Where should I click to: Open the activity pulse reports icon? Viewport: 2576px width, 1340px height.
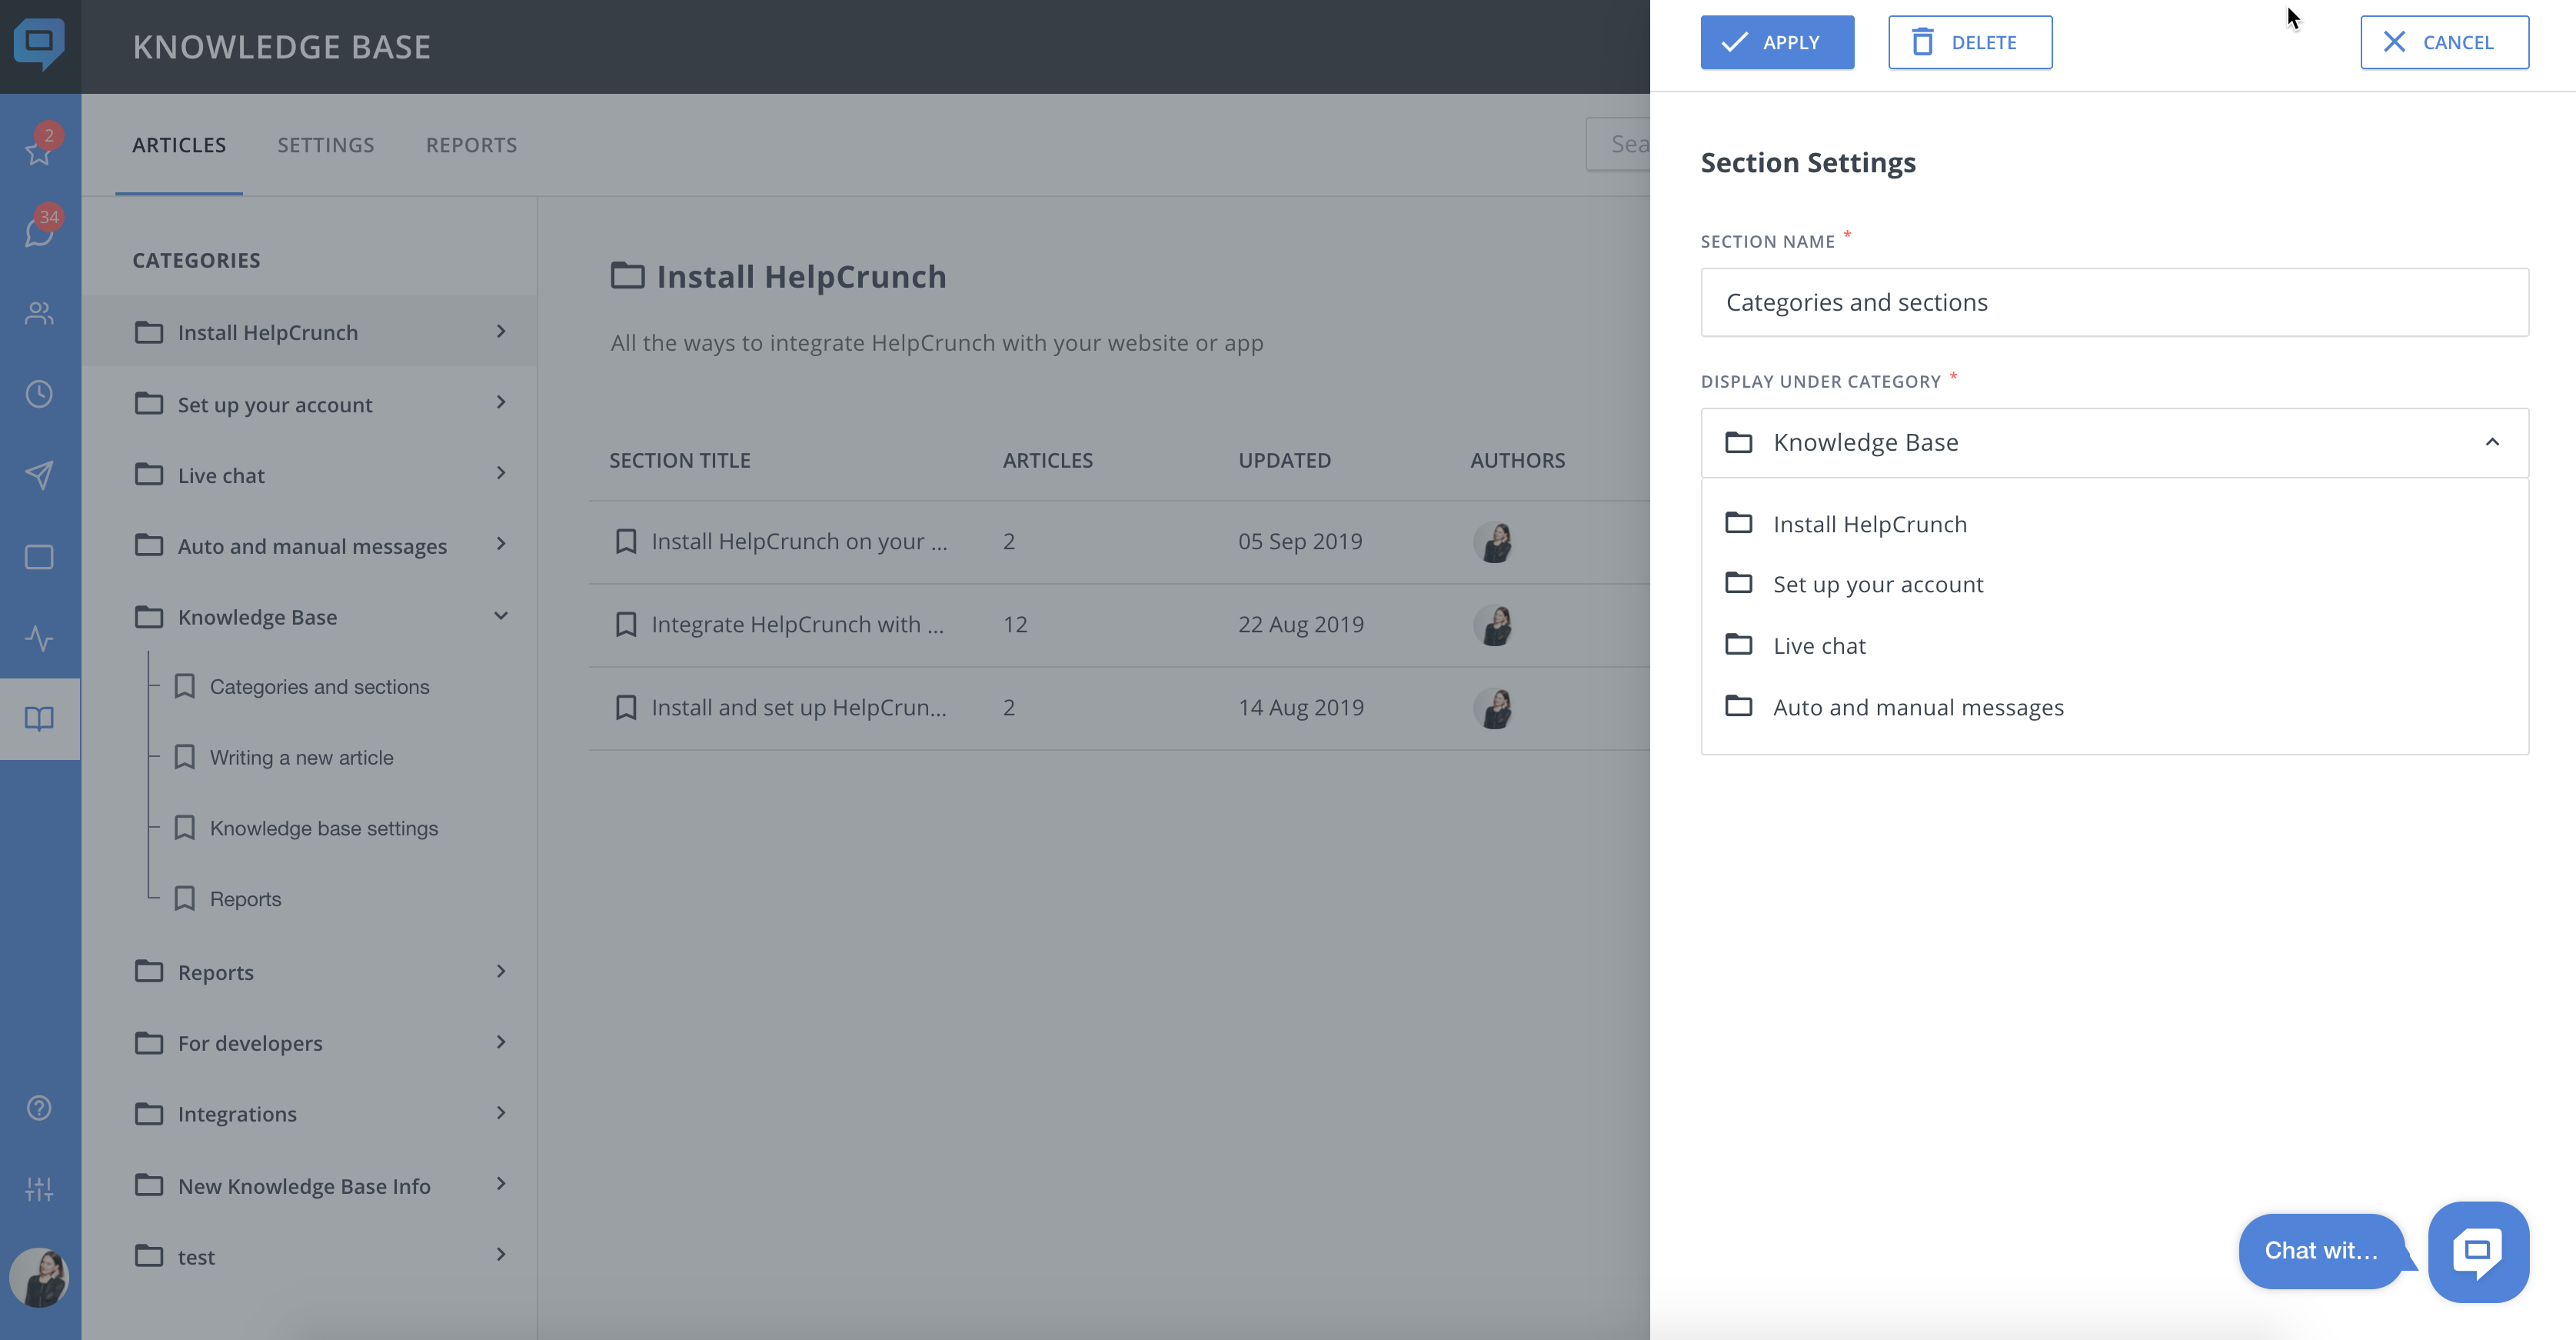click(x=39, y=638)
